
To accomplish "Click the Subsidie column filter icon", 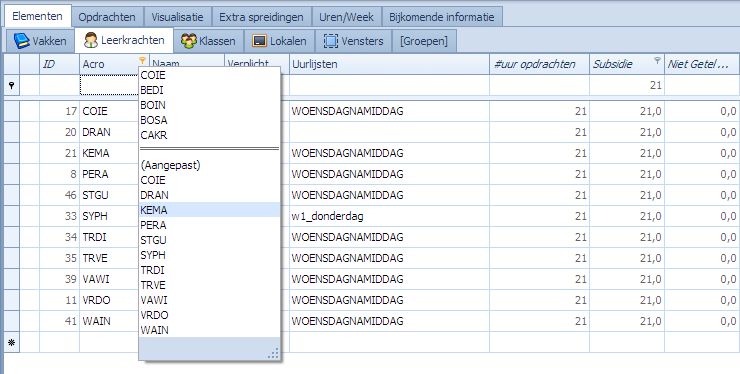I will [x=657, y=60].
